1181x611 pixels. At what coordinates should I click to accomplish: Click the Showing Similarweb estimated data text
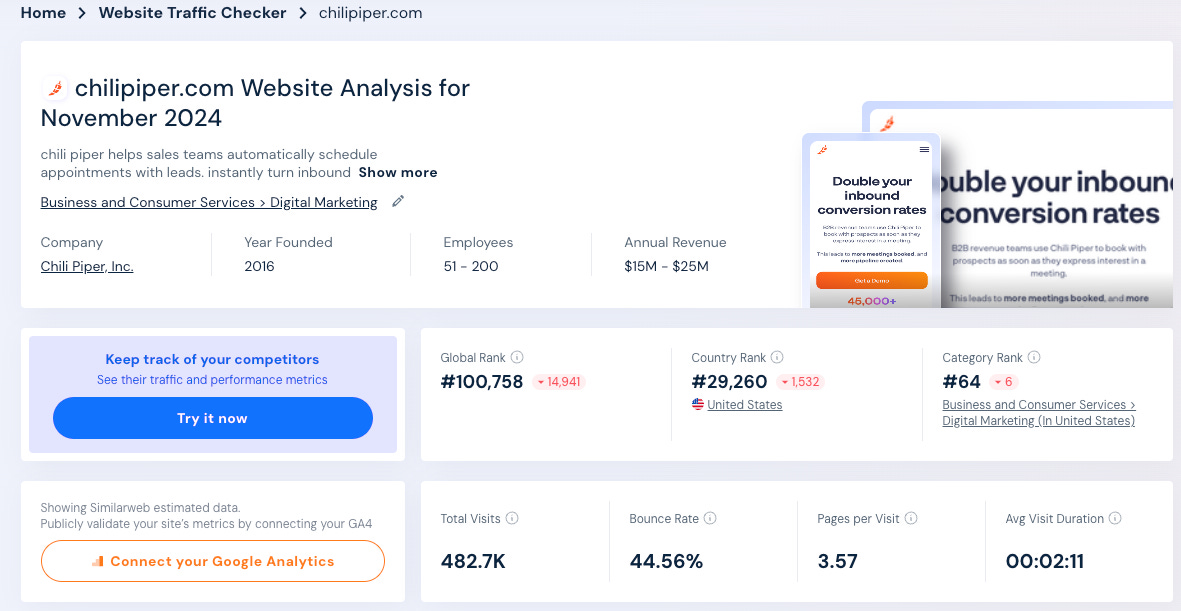[x=140, y=508]
